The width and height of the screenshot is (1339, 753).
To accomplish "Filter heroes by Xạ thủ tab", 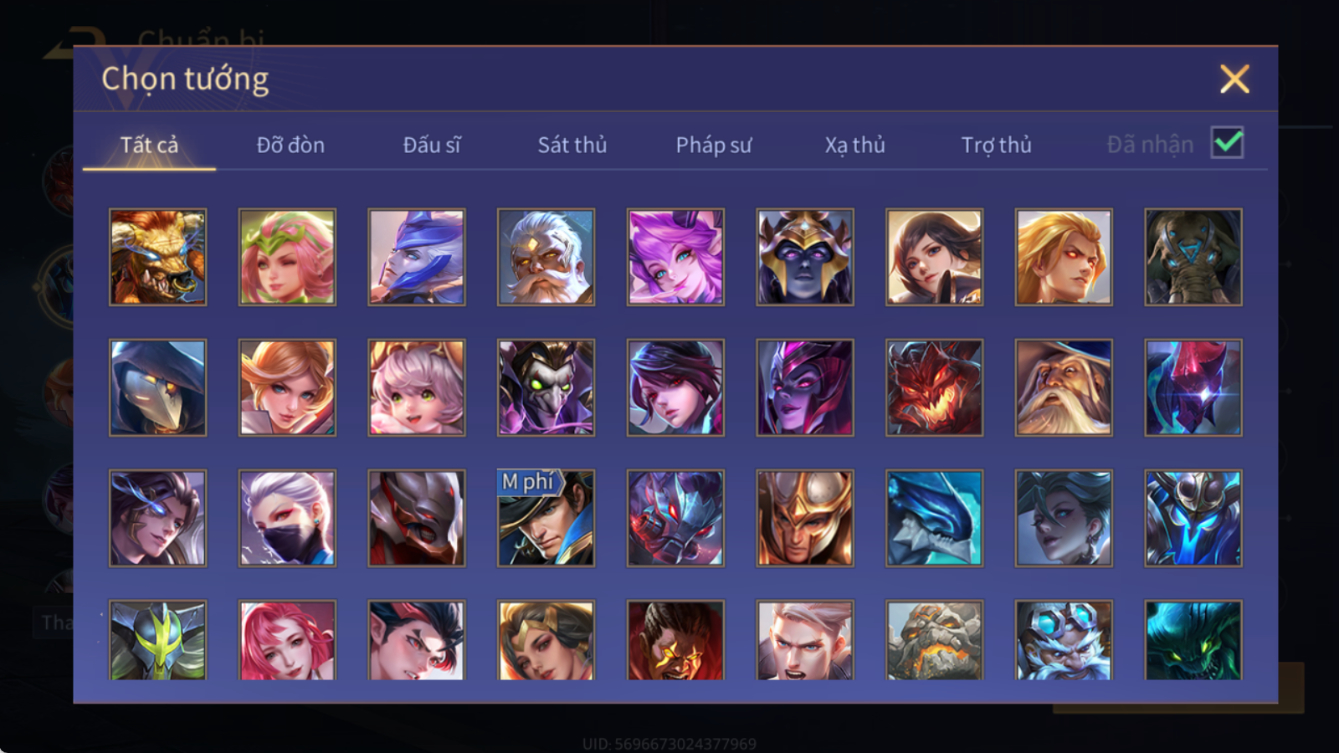I will [x=855, y=145].
